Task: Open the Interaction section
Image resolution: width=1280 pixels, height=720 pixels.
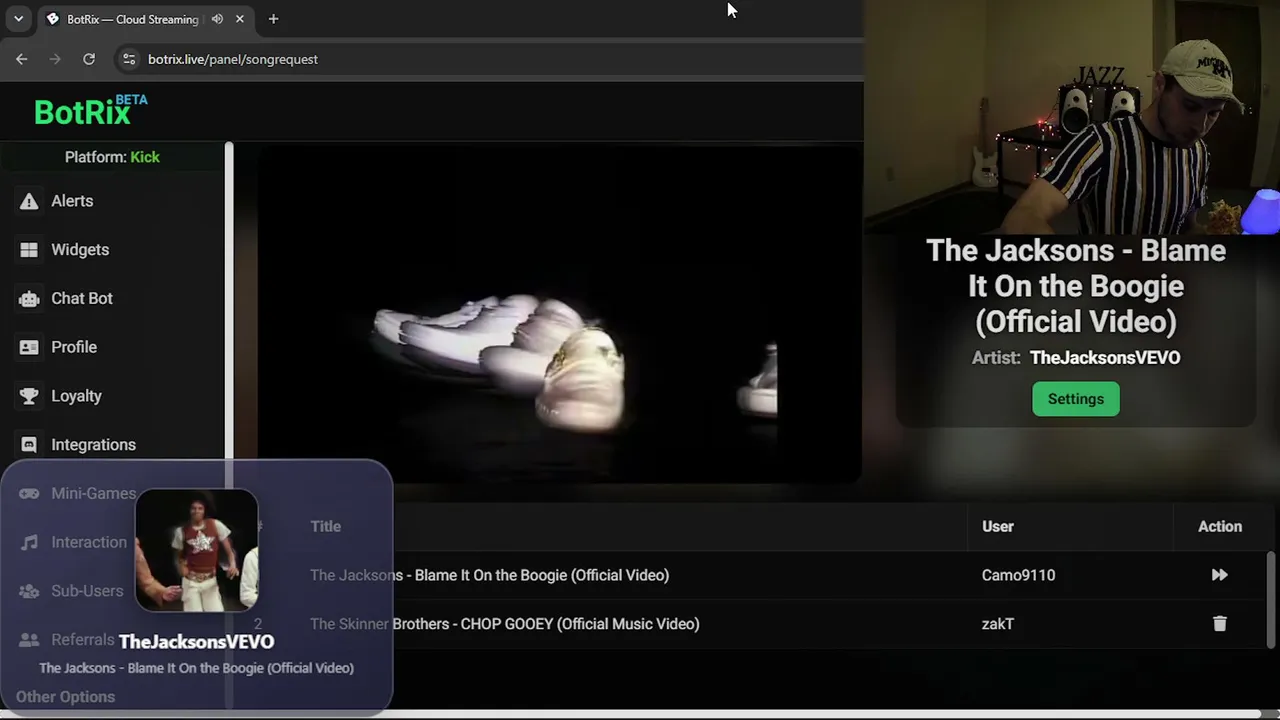Action: 89,542
